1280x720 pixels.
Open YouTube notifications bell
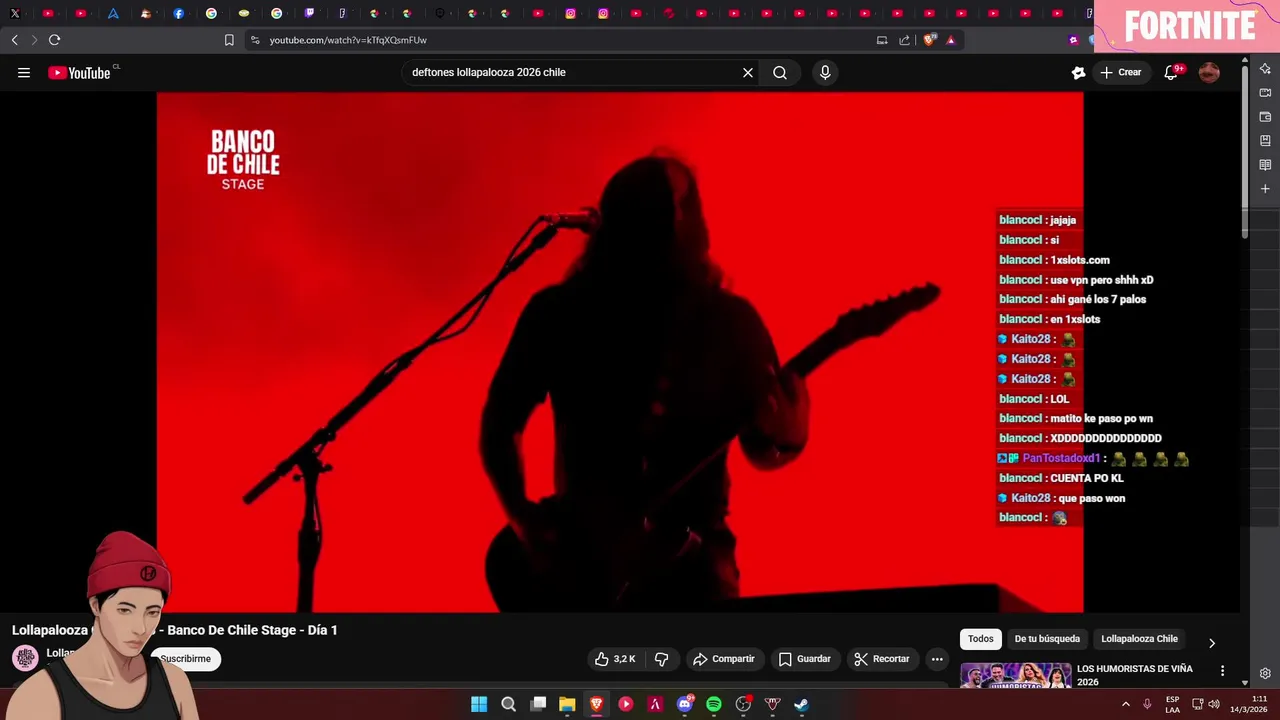(x=1172, y=72)
